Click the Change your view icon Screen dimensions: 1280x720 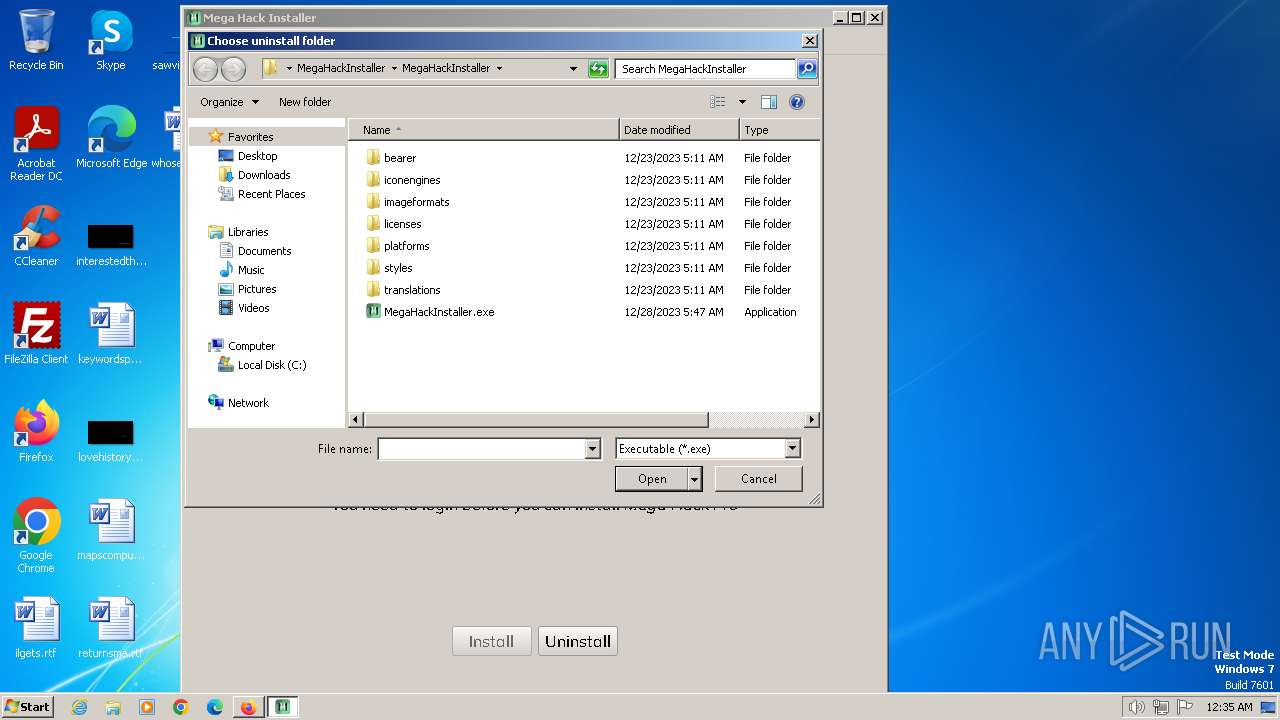(717, 102)
